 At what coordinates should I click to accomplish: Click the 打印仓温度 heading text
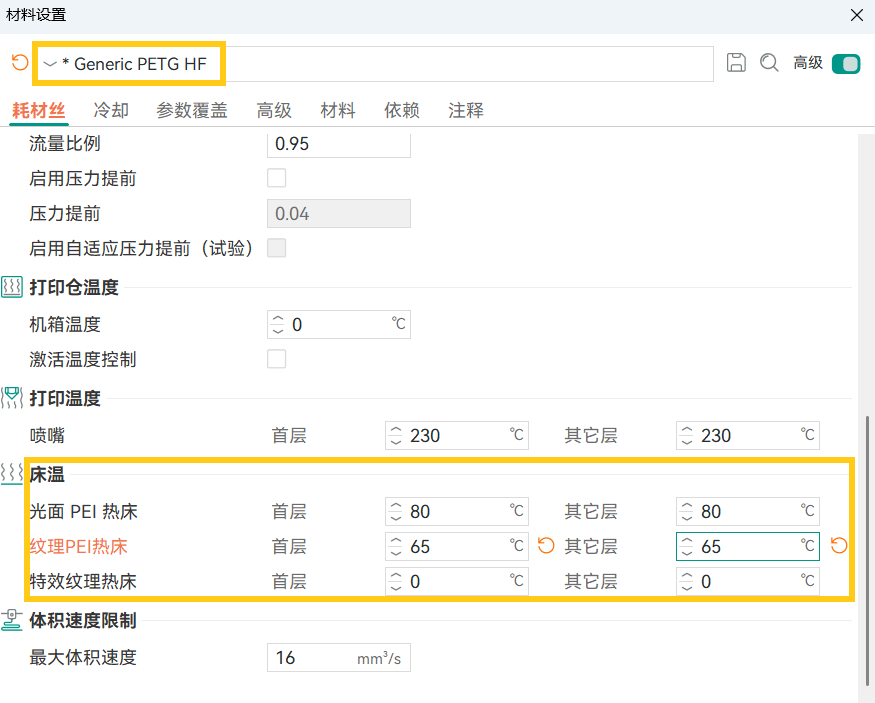point(74,287)
